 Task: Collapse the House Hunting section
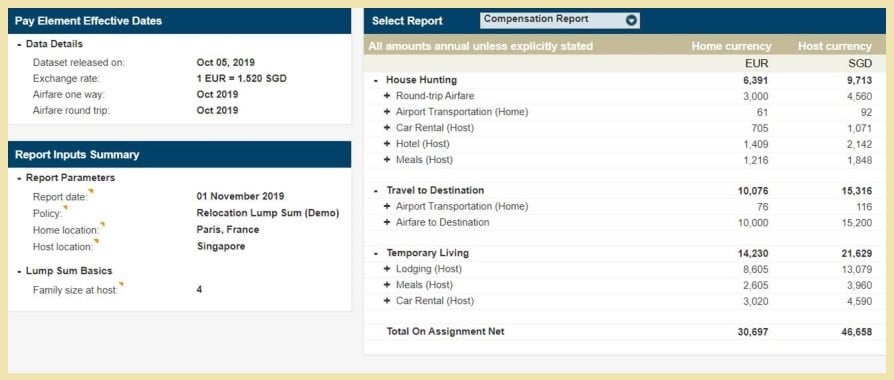[x=376, y=80]
